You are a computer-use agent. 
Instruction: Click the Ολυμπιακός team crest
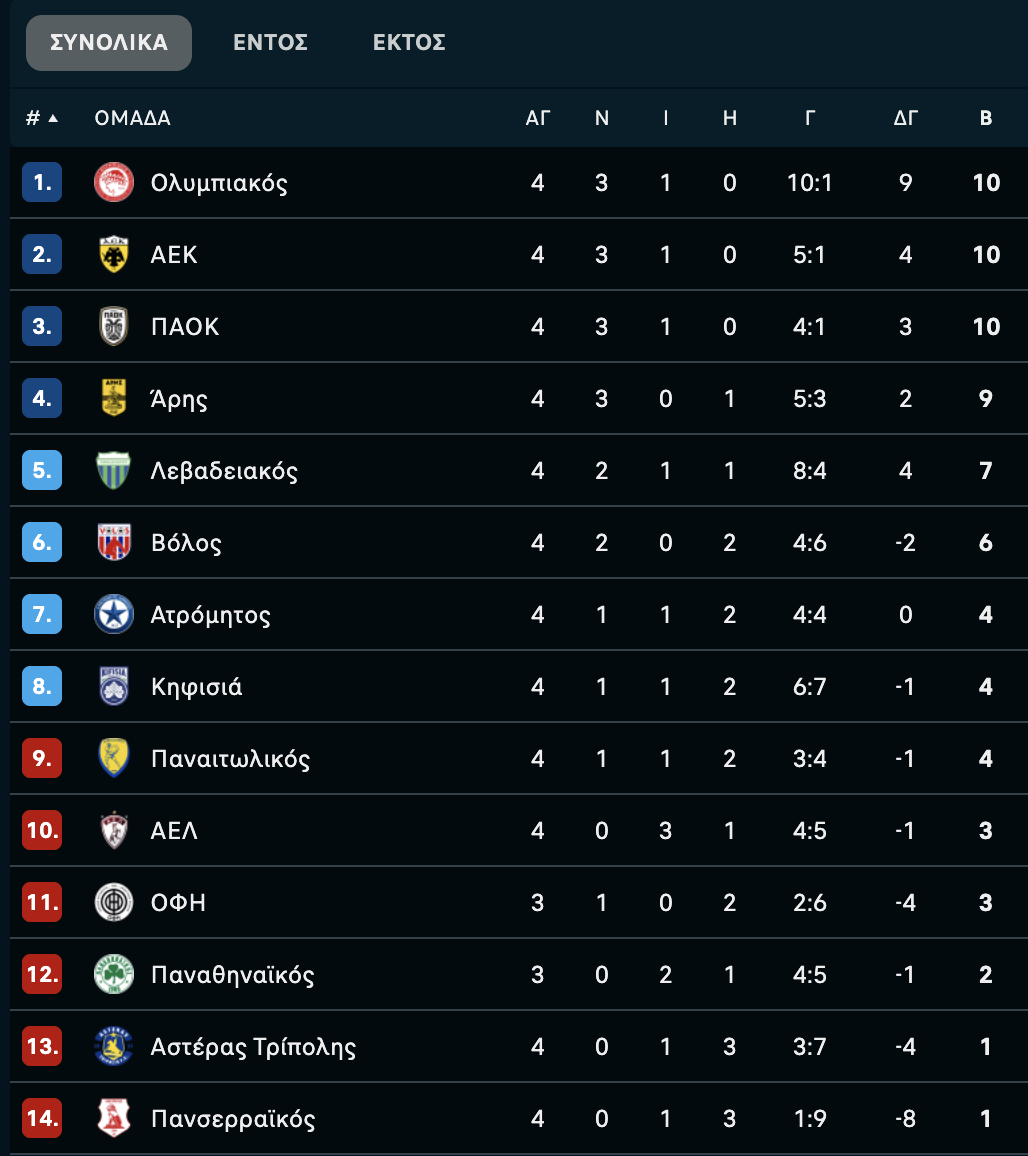[114, 182]
